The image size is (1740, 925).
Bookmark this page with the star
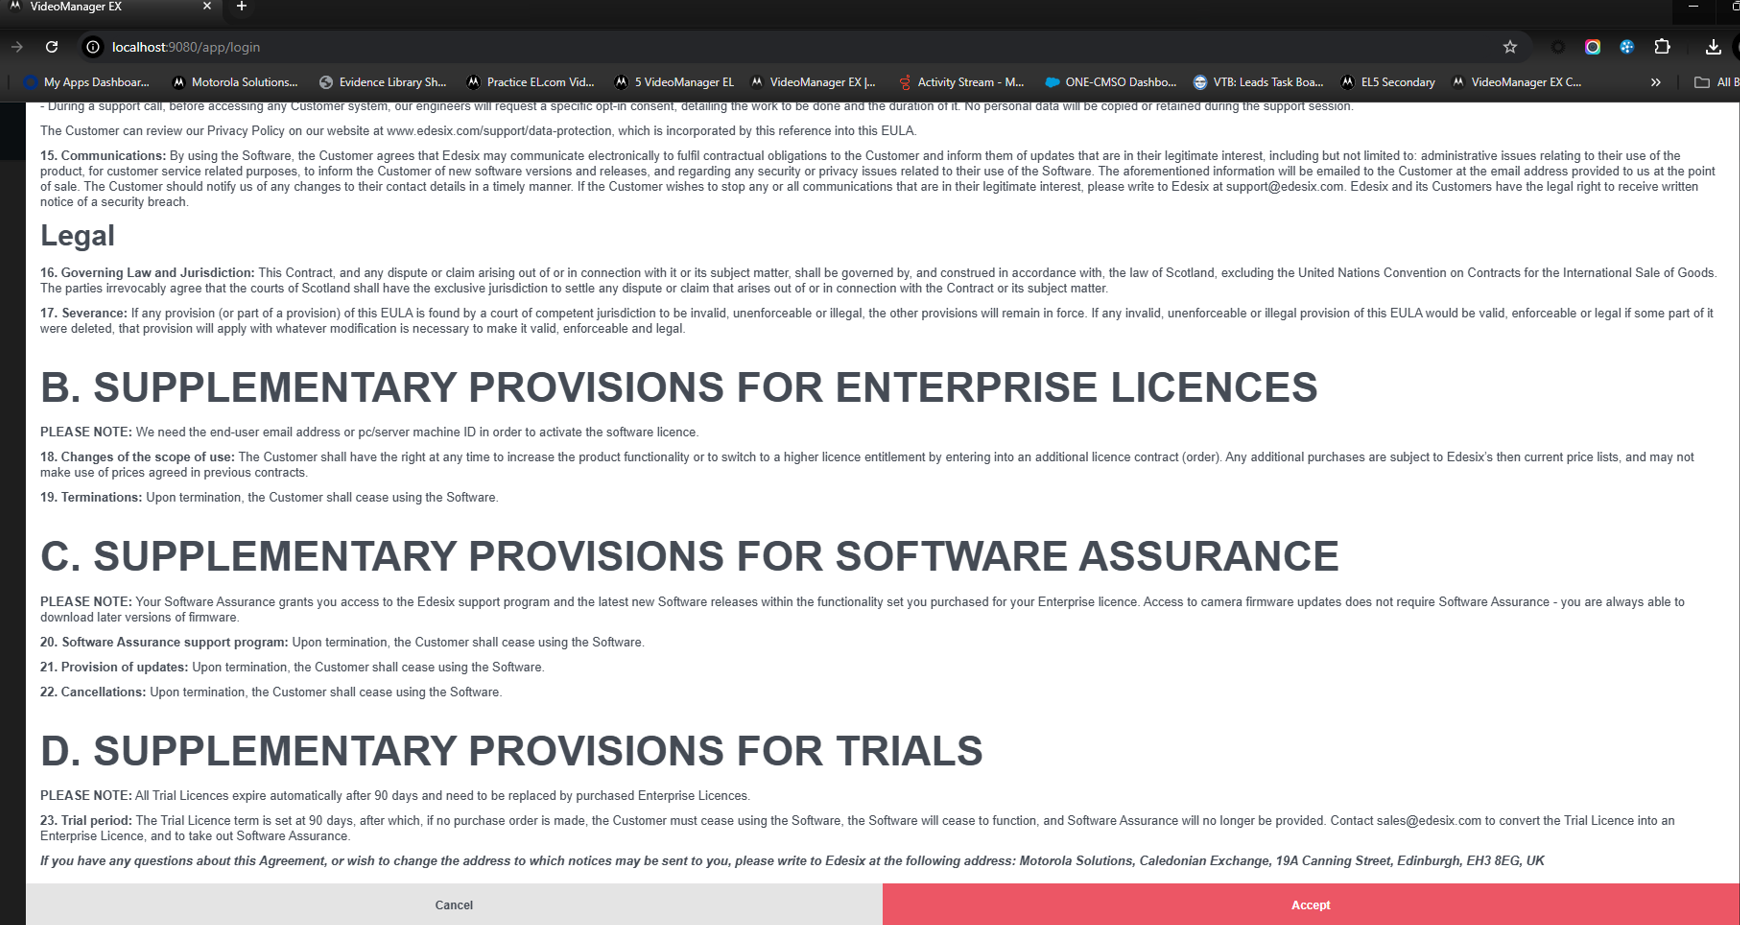(x=1510, y=47)
